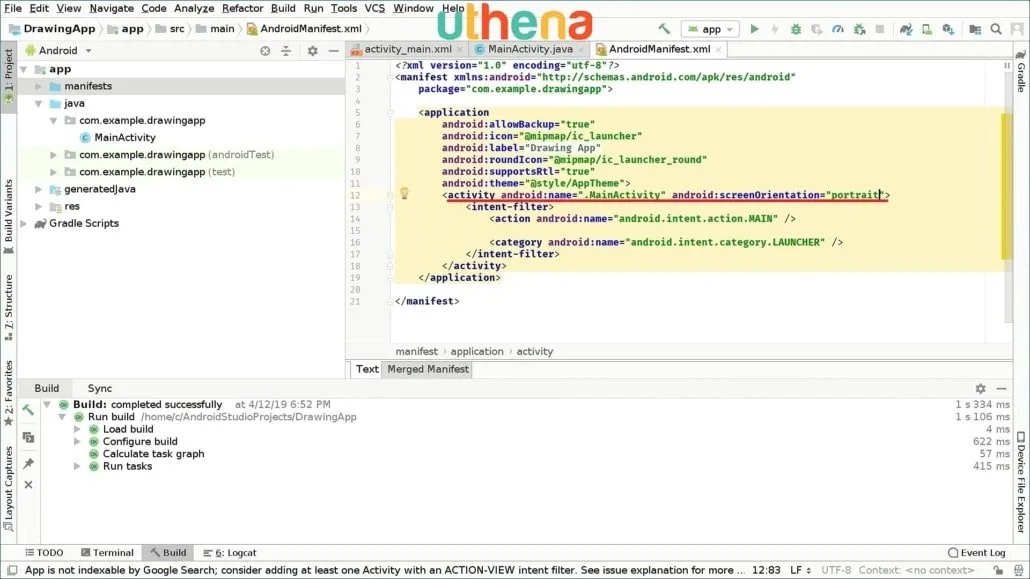Open the Gradle side panel
Viewport: 1030px width, 579px height.
point(1021,71)
